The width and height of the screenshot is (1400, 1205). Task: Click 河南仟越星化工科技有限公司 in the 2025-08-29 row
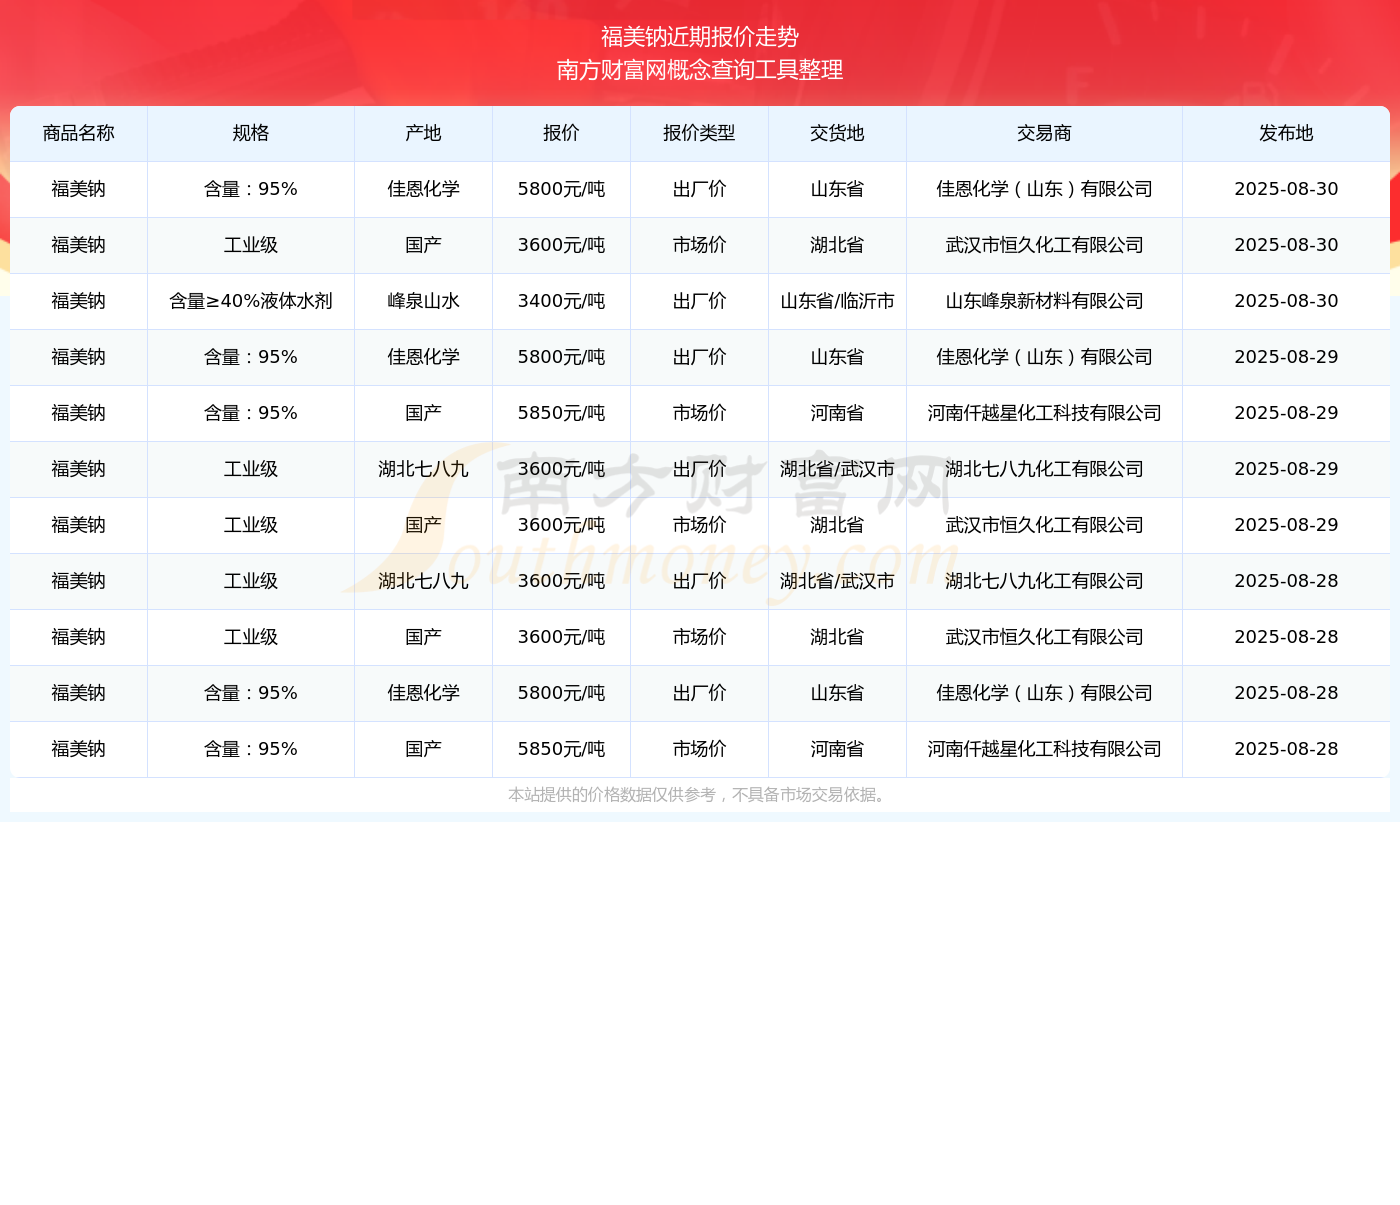[1044, 413]
